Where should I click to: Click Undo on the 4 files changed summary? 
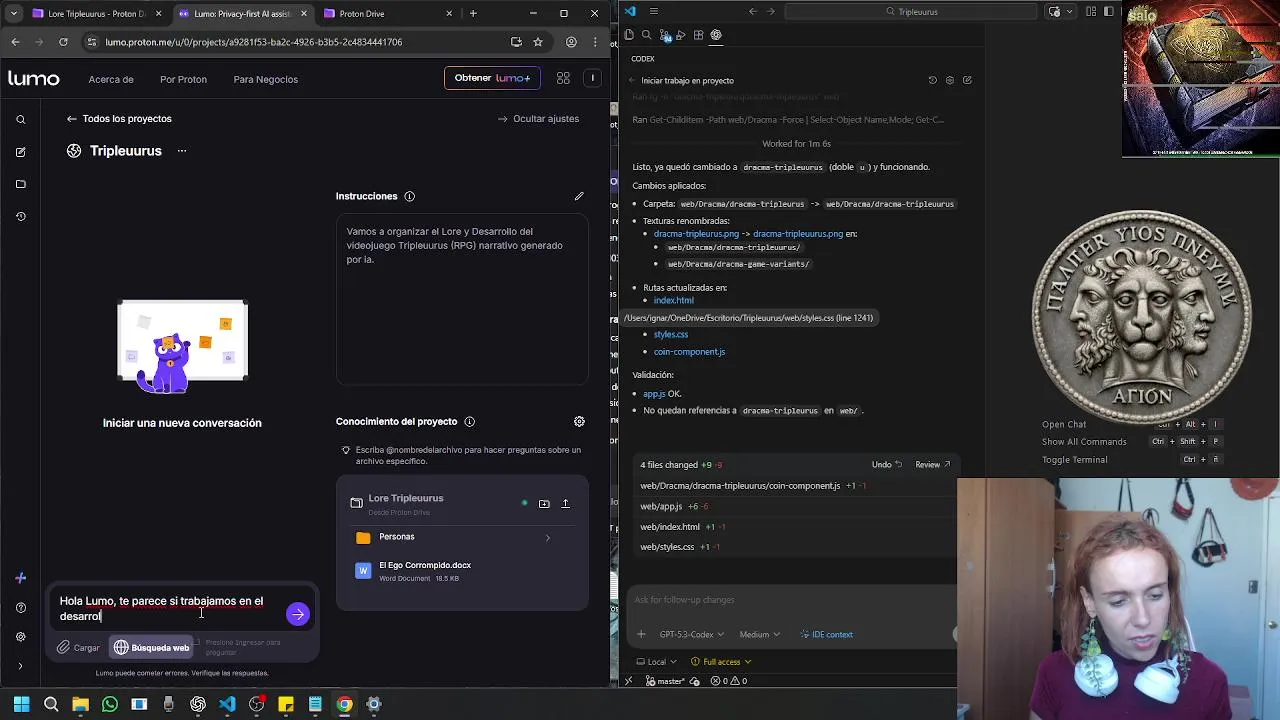pos(886,465)
